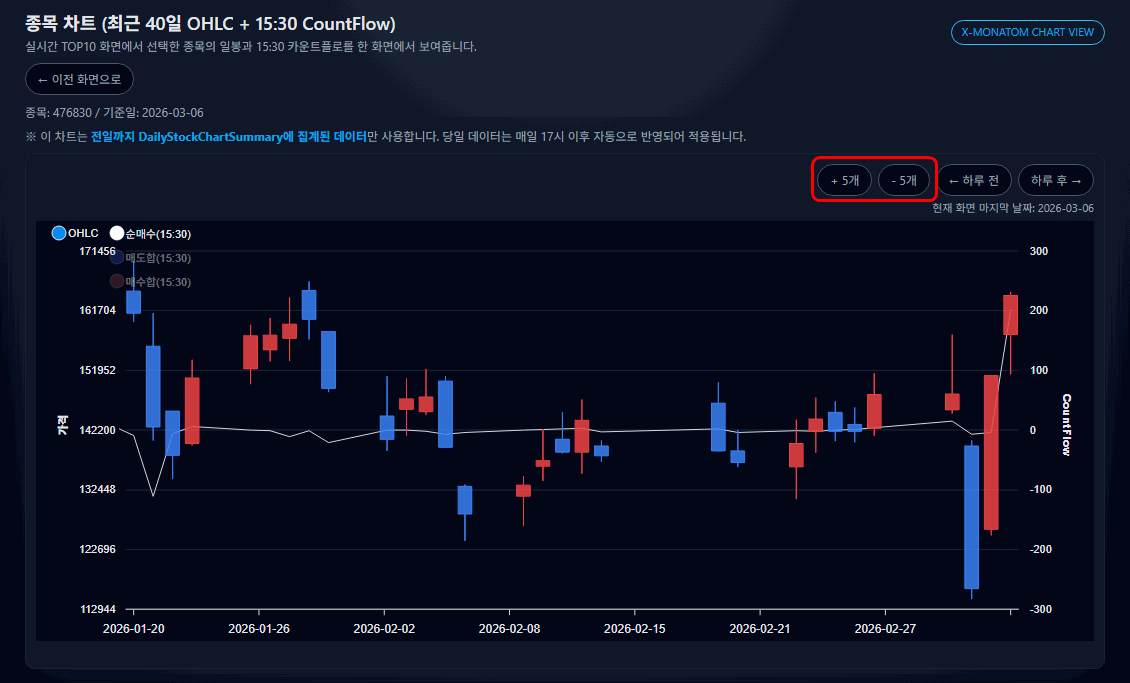This screenshot has height=683, width=1130.
Task: Advance one day with 하루 후 →
Action: (x=1055, y=180)
